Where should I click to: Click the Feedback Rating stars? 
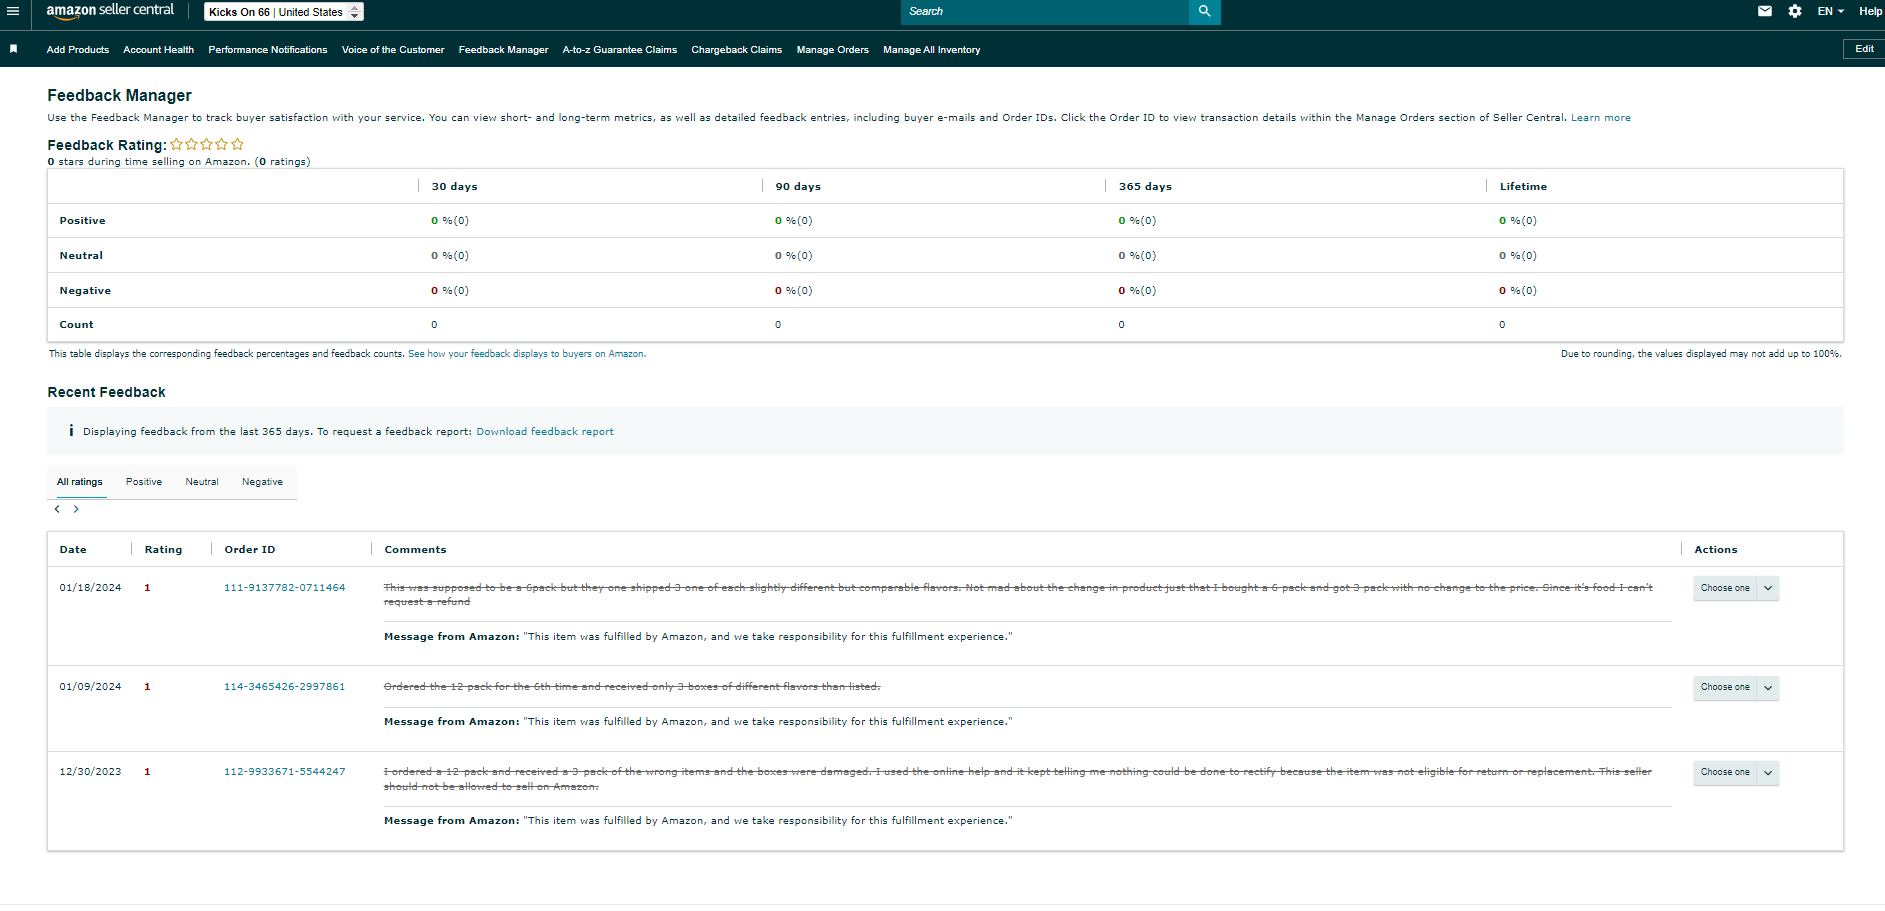point(207,144)
